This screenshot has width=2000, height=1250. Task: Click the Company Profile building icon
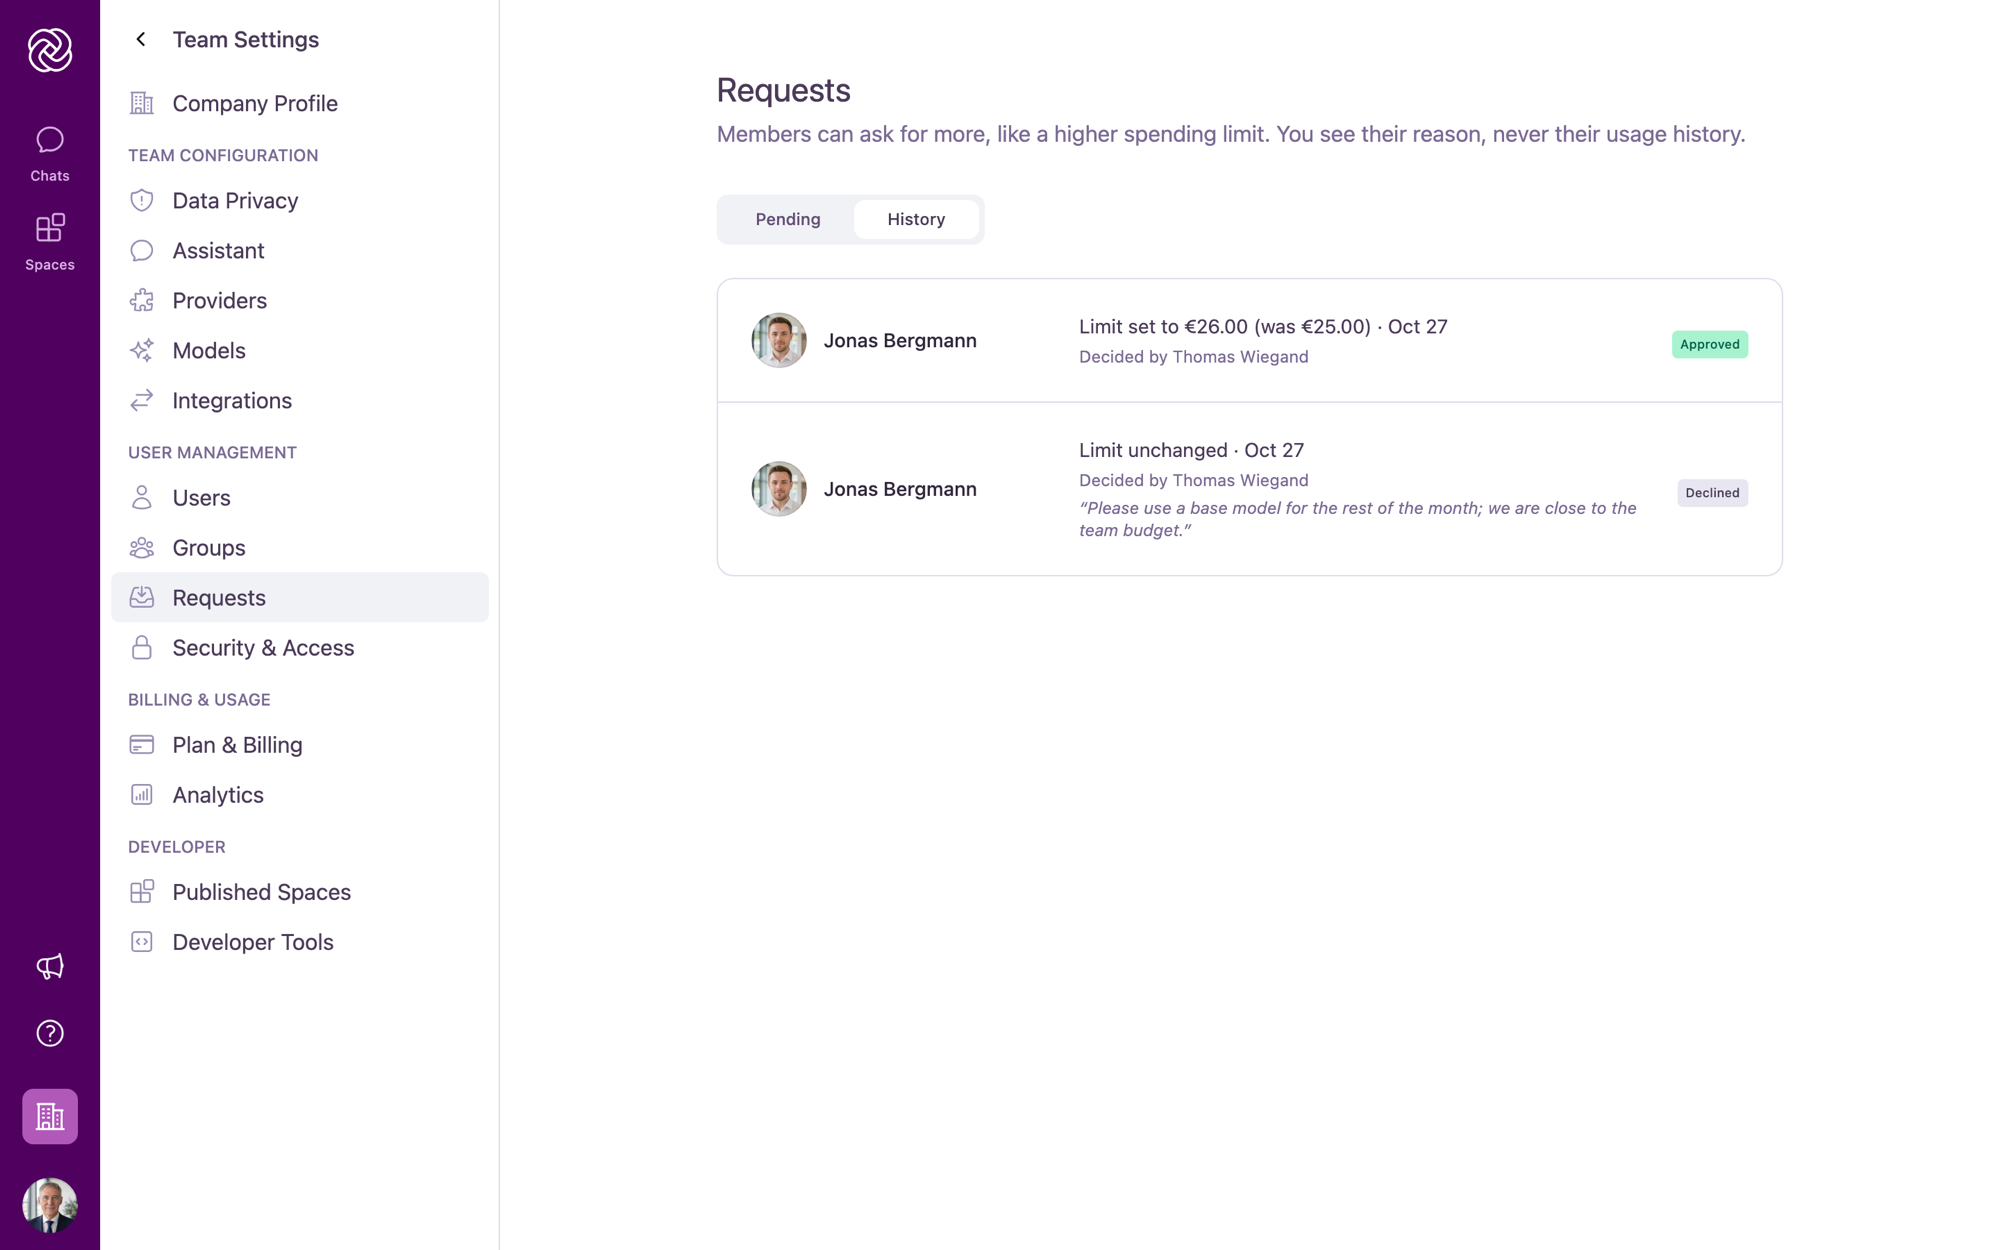coord(142,103)
